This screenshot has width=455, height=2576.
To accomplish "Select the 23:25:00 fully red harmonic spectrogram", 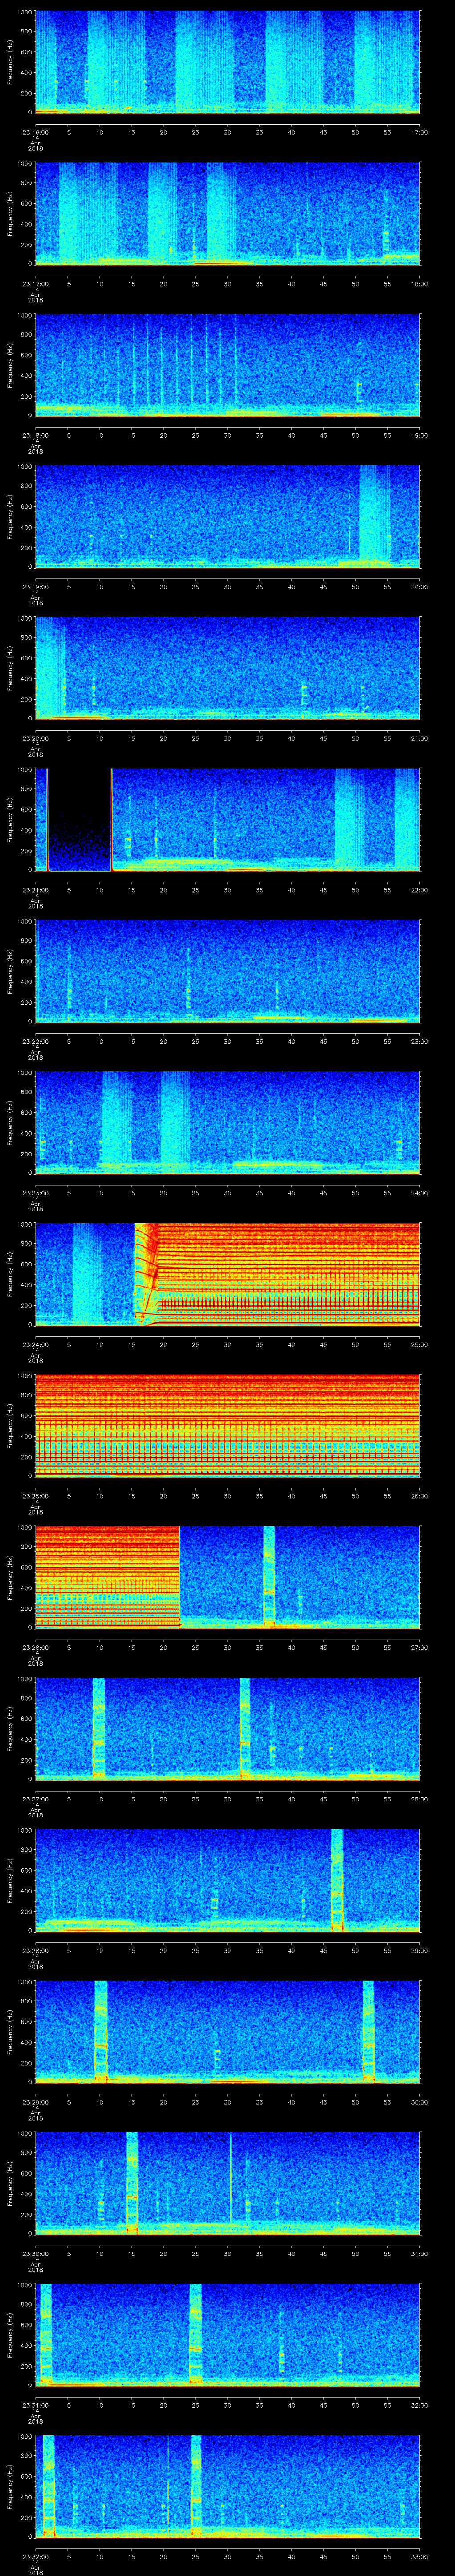I will 227,1425.
